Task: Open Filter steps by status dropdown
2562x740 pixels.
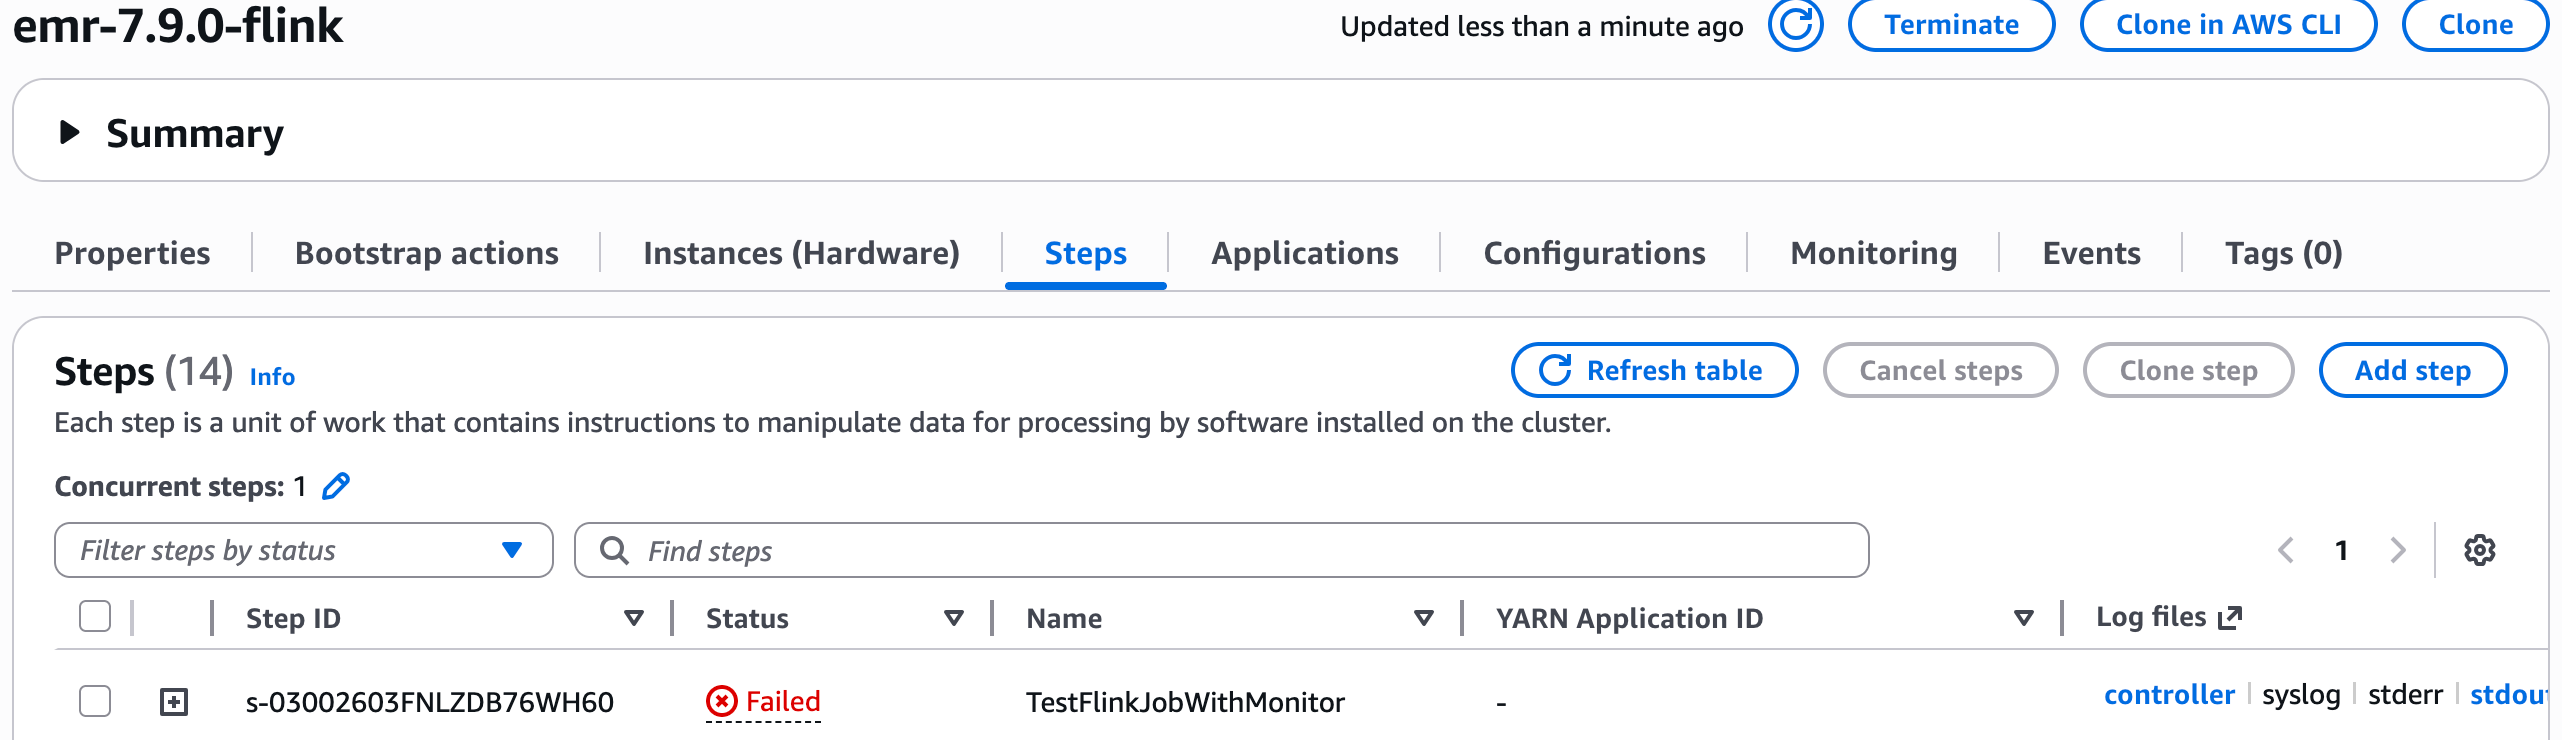Action: coord(303,550)
